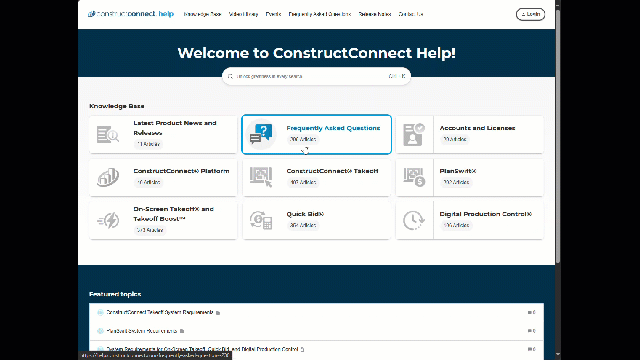Open the Knowledge Base menu item
This screenshot has height=360, width=640.
pyautogui.click(x=202, y=14)
